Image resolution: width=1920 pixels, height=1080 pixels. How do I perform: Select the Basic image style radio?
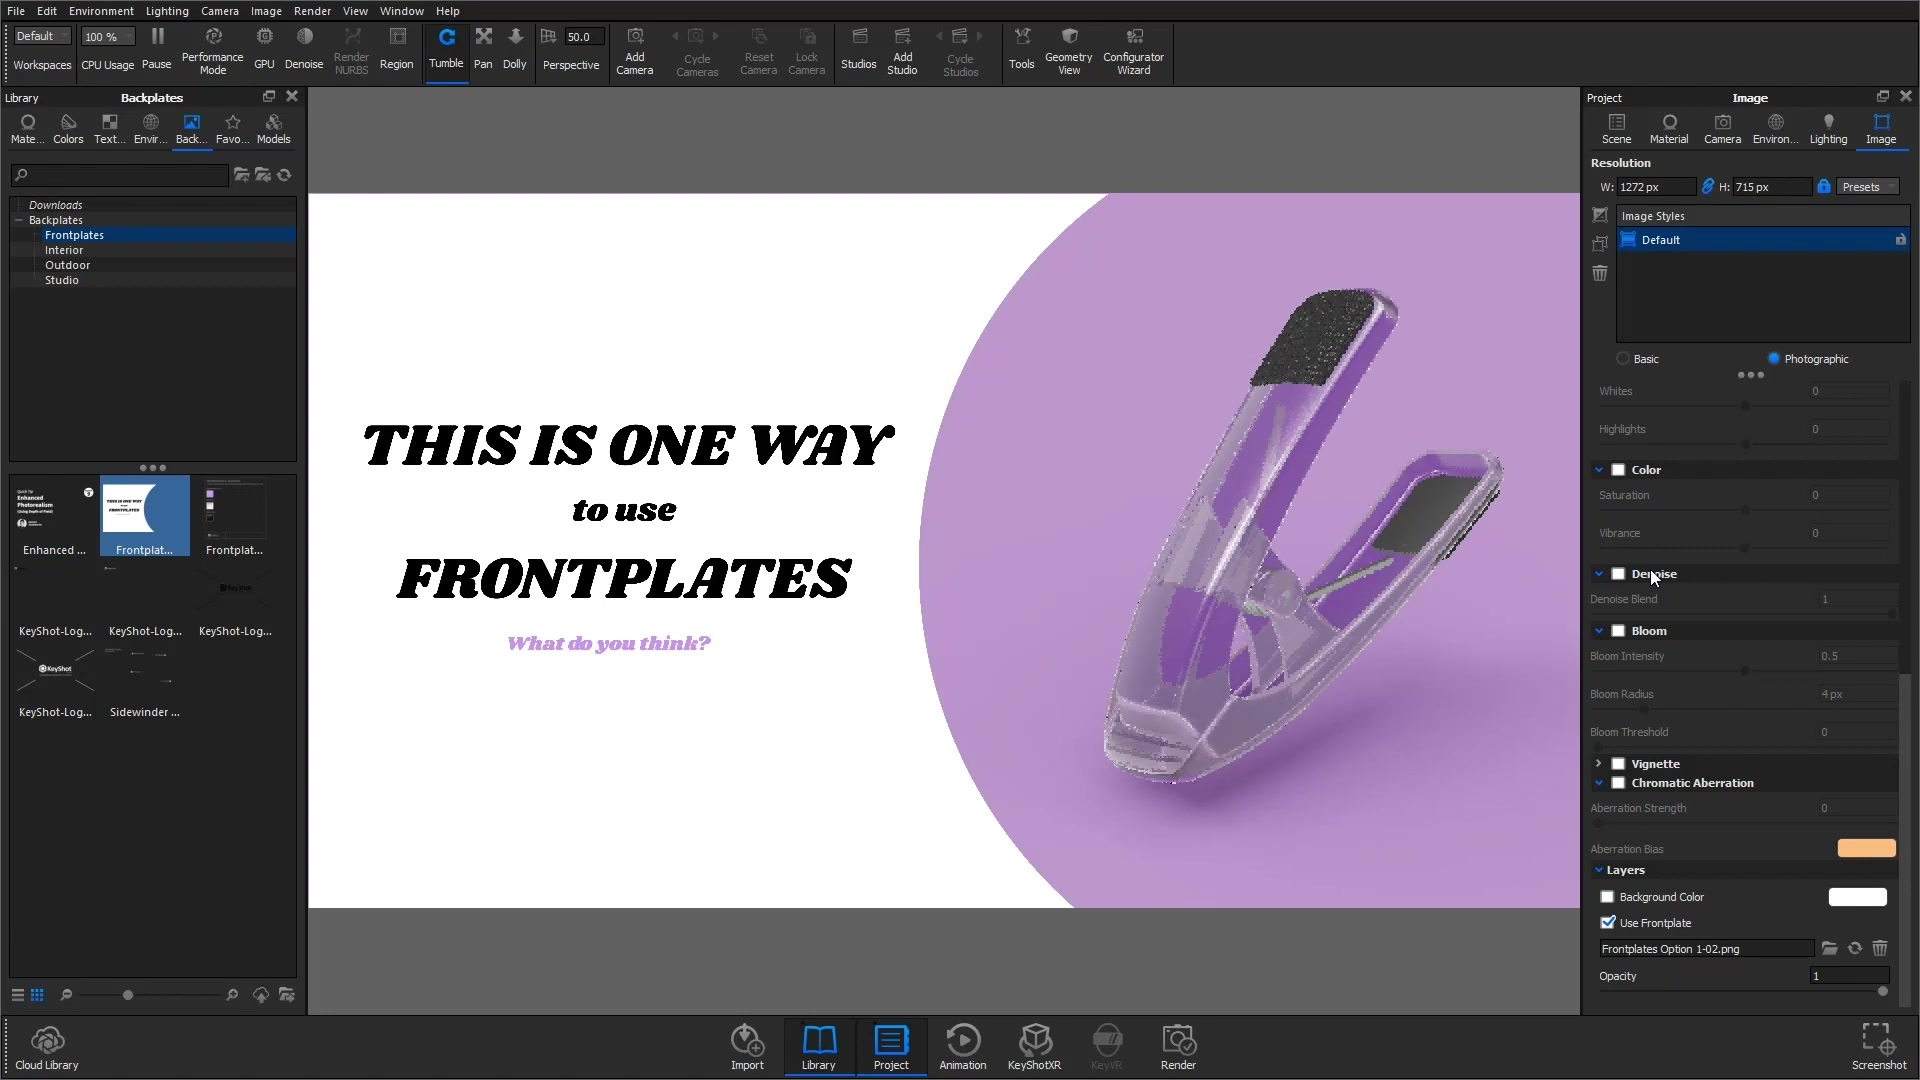click(1623, 359)
